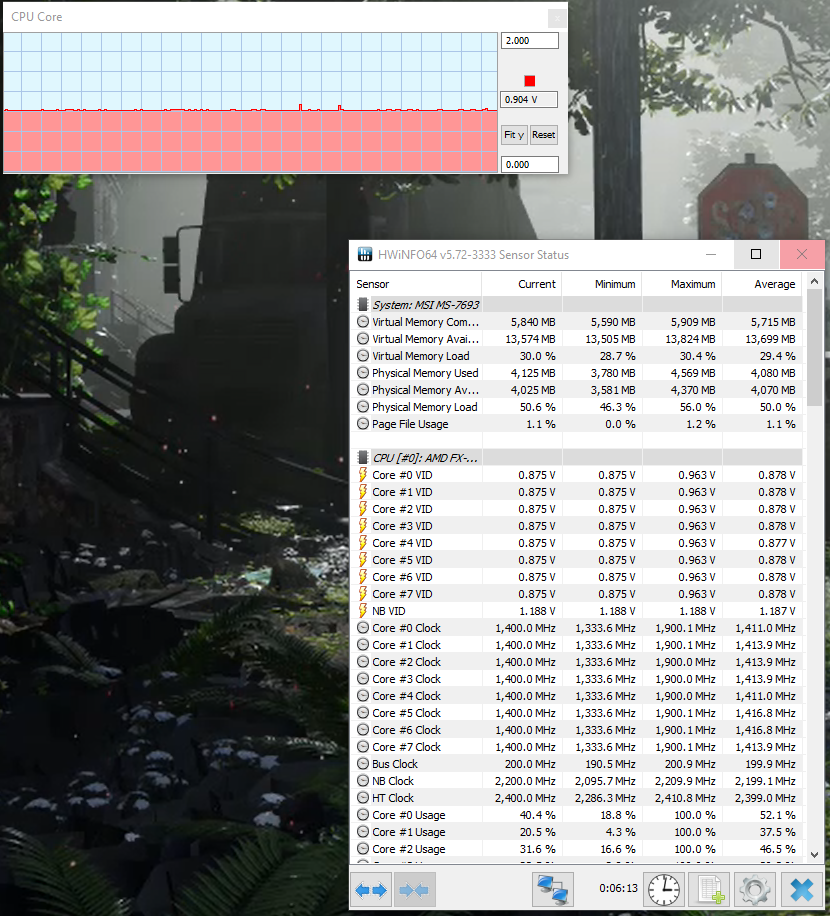Image resolution: width=830 pixels, height=916 pixels.
Task: Close sensors with the blue X icon
Action: click(801, 890)
